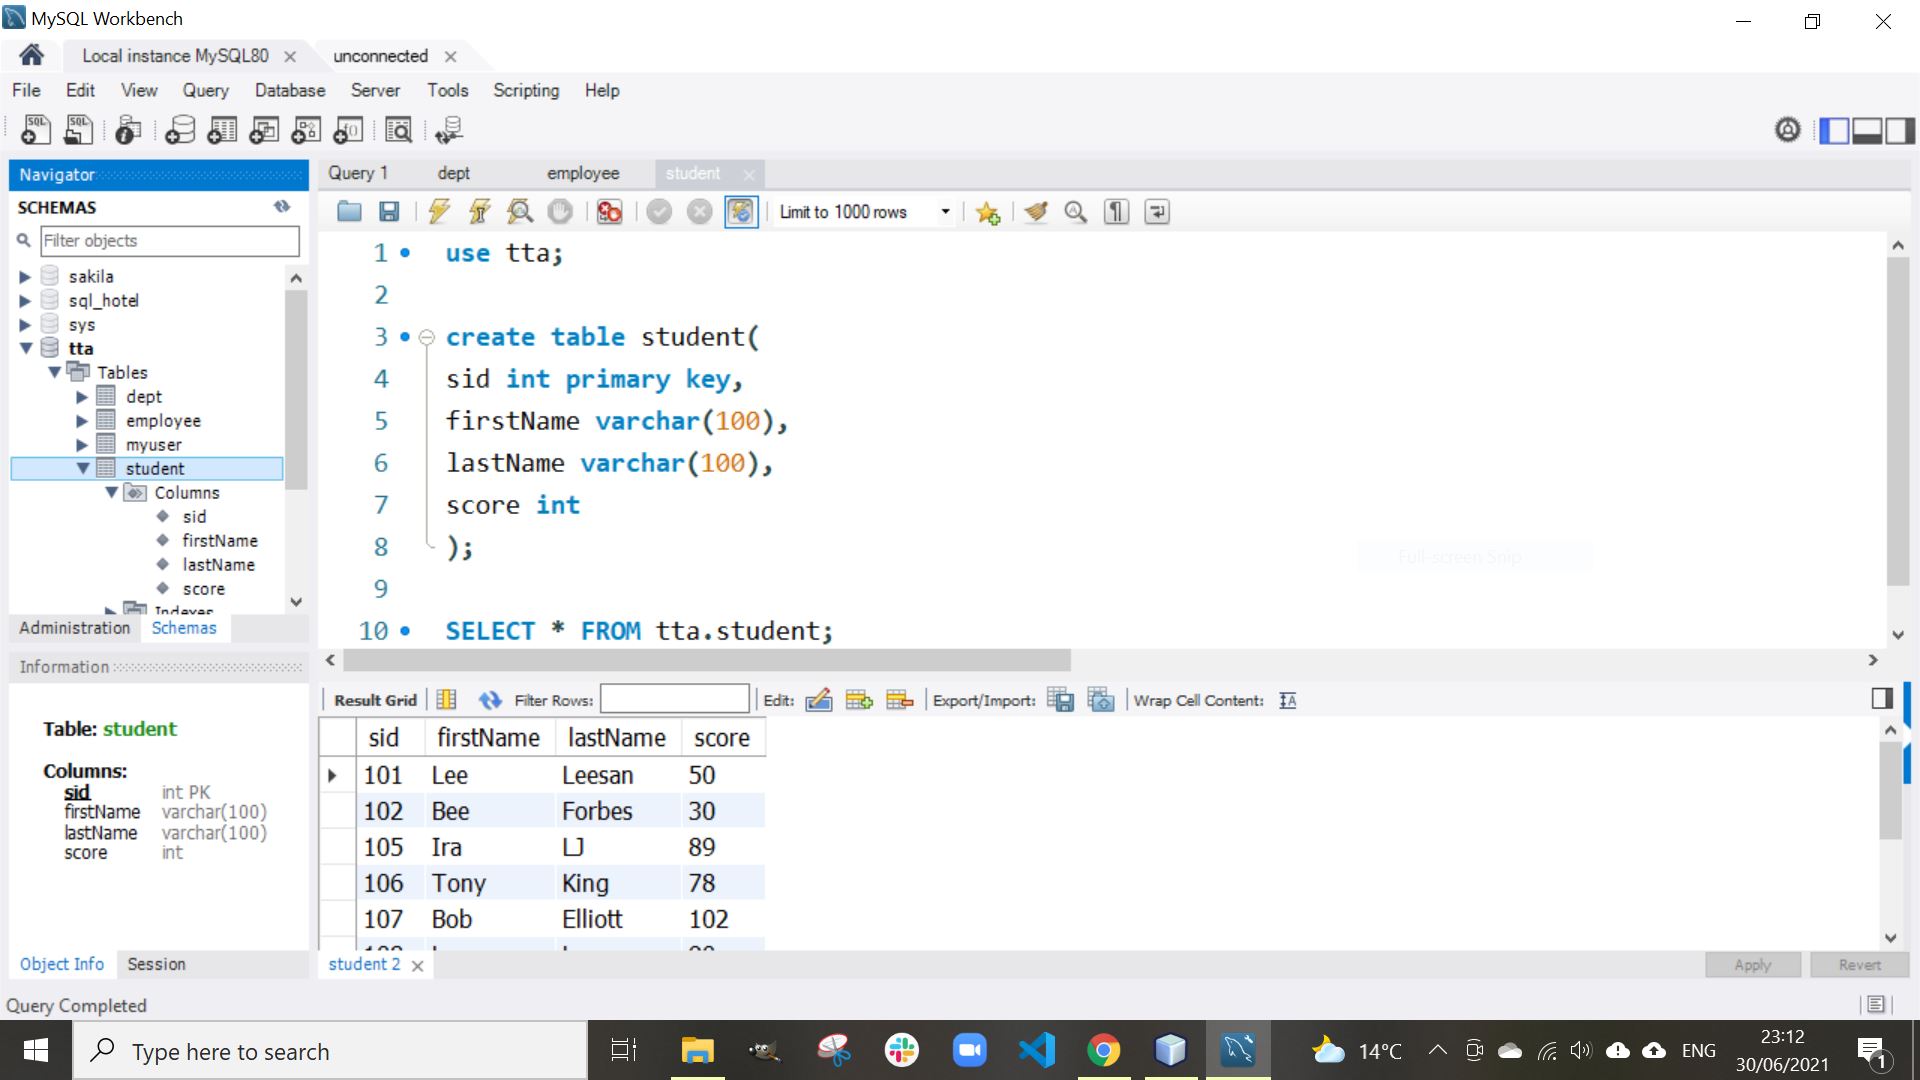Export recordset using the Export icon
Screen dimensions: 1920x1080
1060,699
